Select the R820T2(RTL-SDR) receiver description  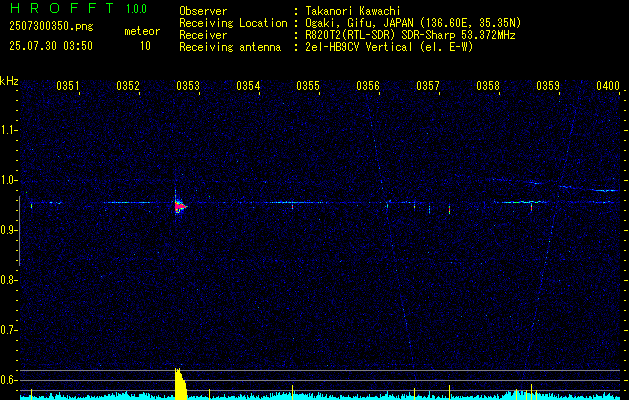click(x=410, y=35)
